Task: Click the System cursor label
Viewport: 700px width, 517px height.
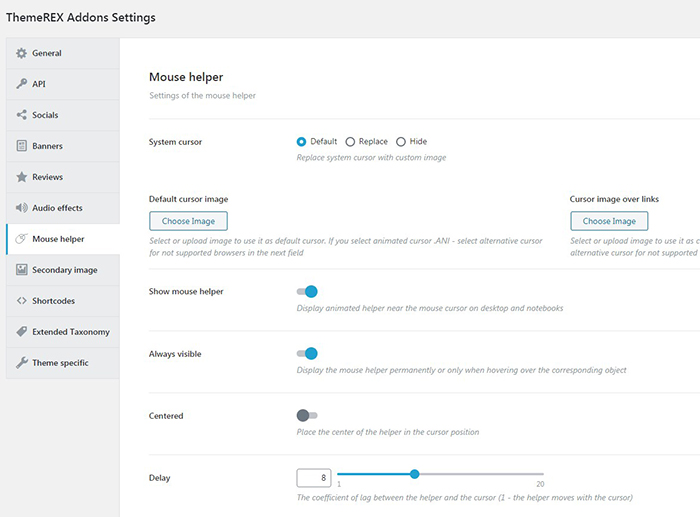Action: tap(175, 142)
